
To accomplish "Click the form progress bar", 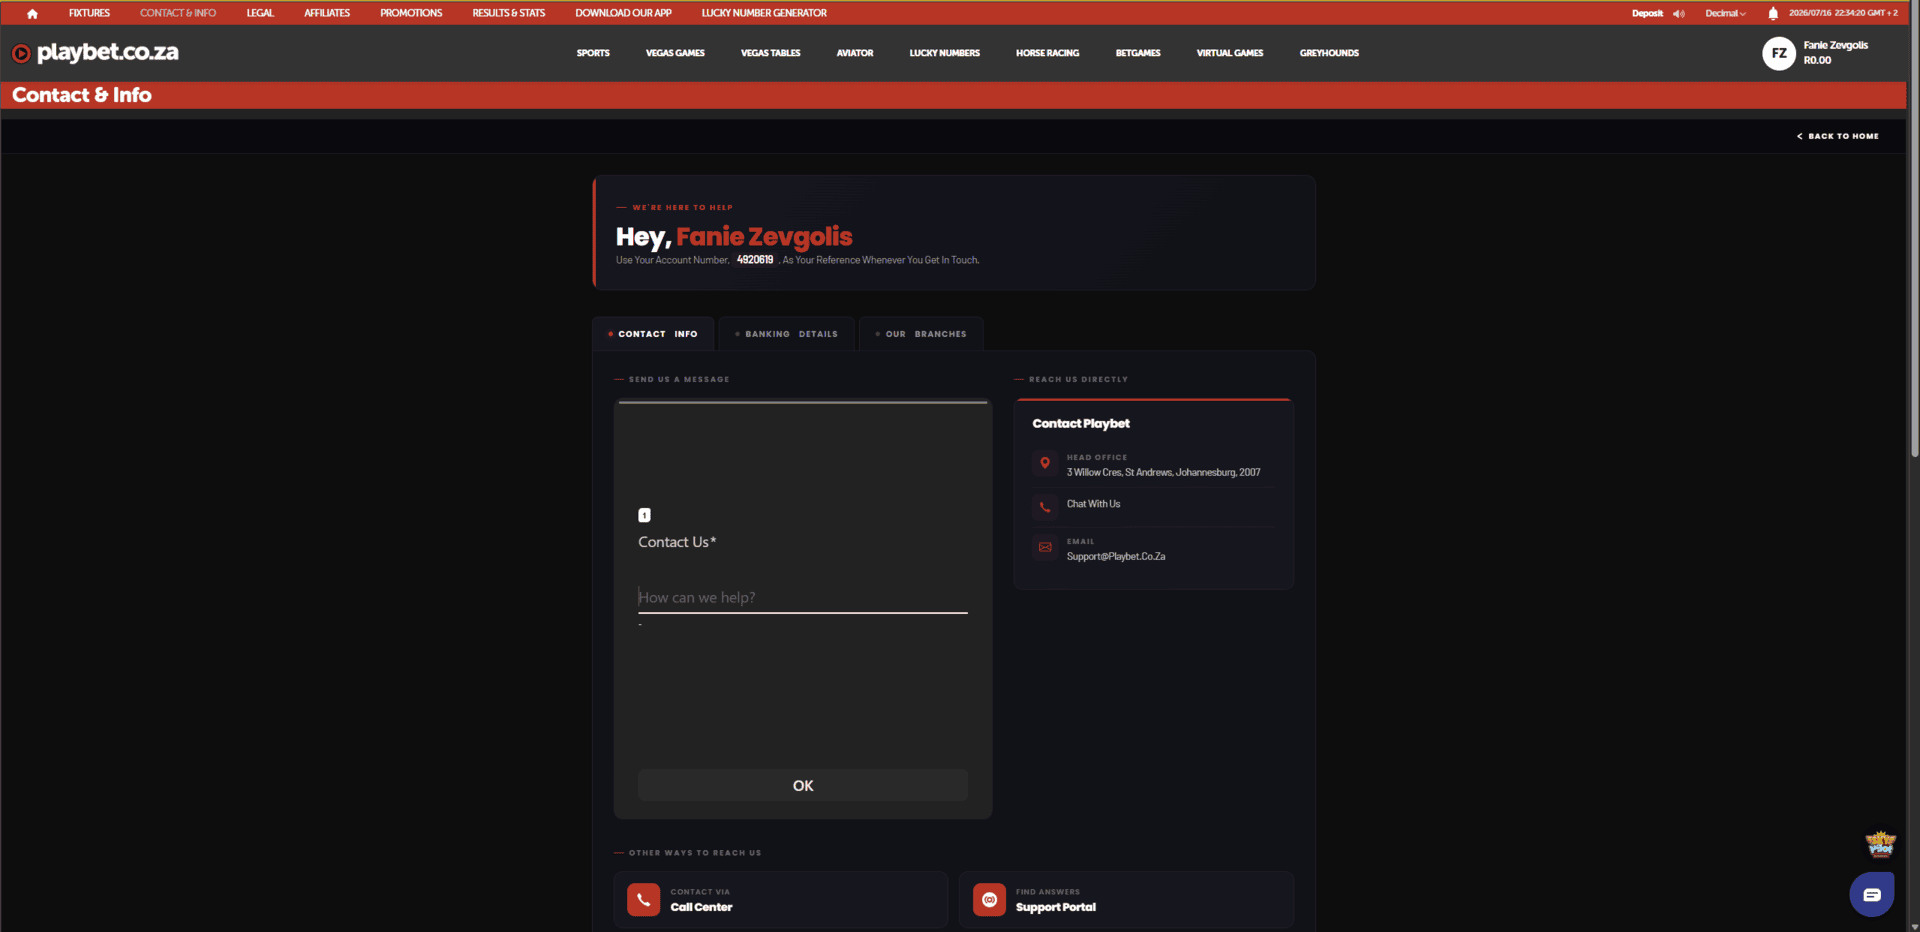I will pos(803,402).
